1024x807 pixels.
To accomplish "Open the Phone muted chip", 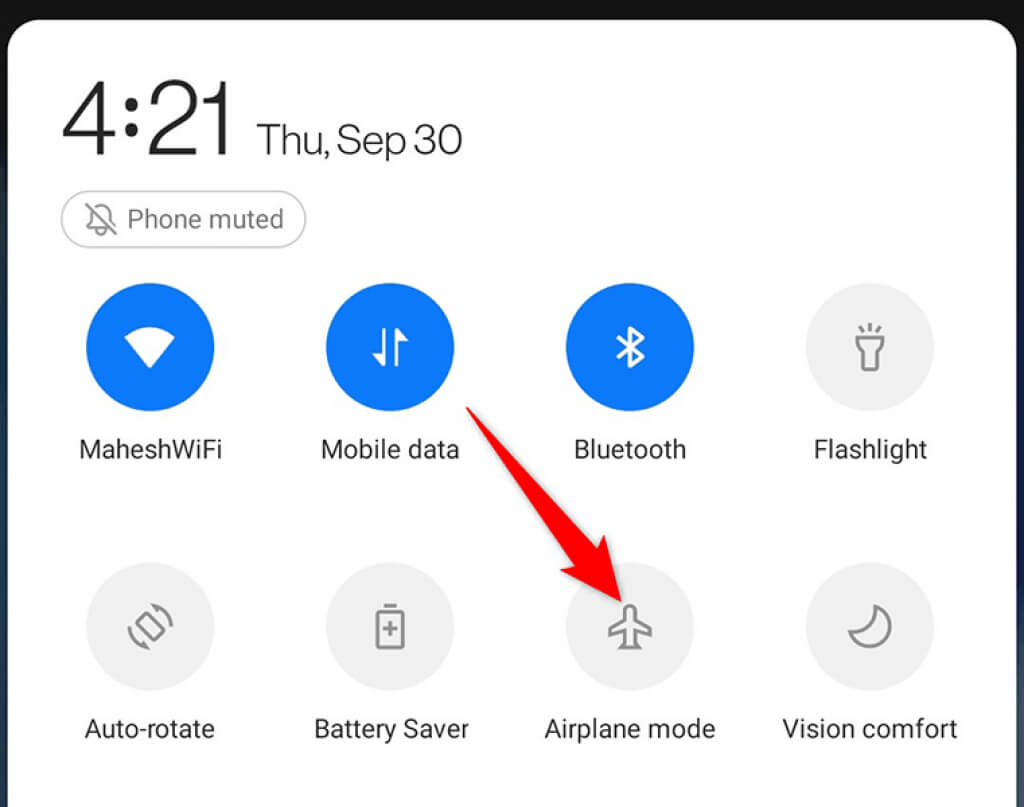I will click(183, 219).
